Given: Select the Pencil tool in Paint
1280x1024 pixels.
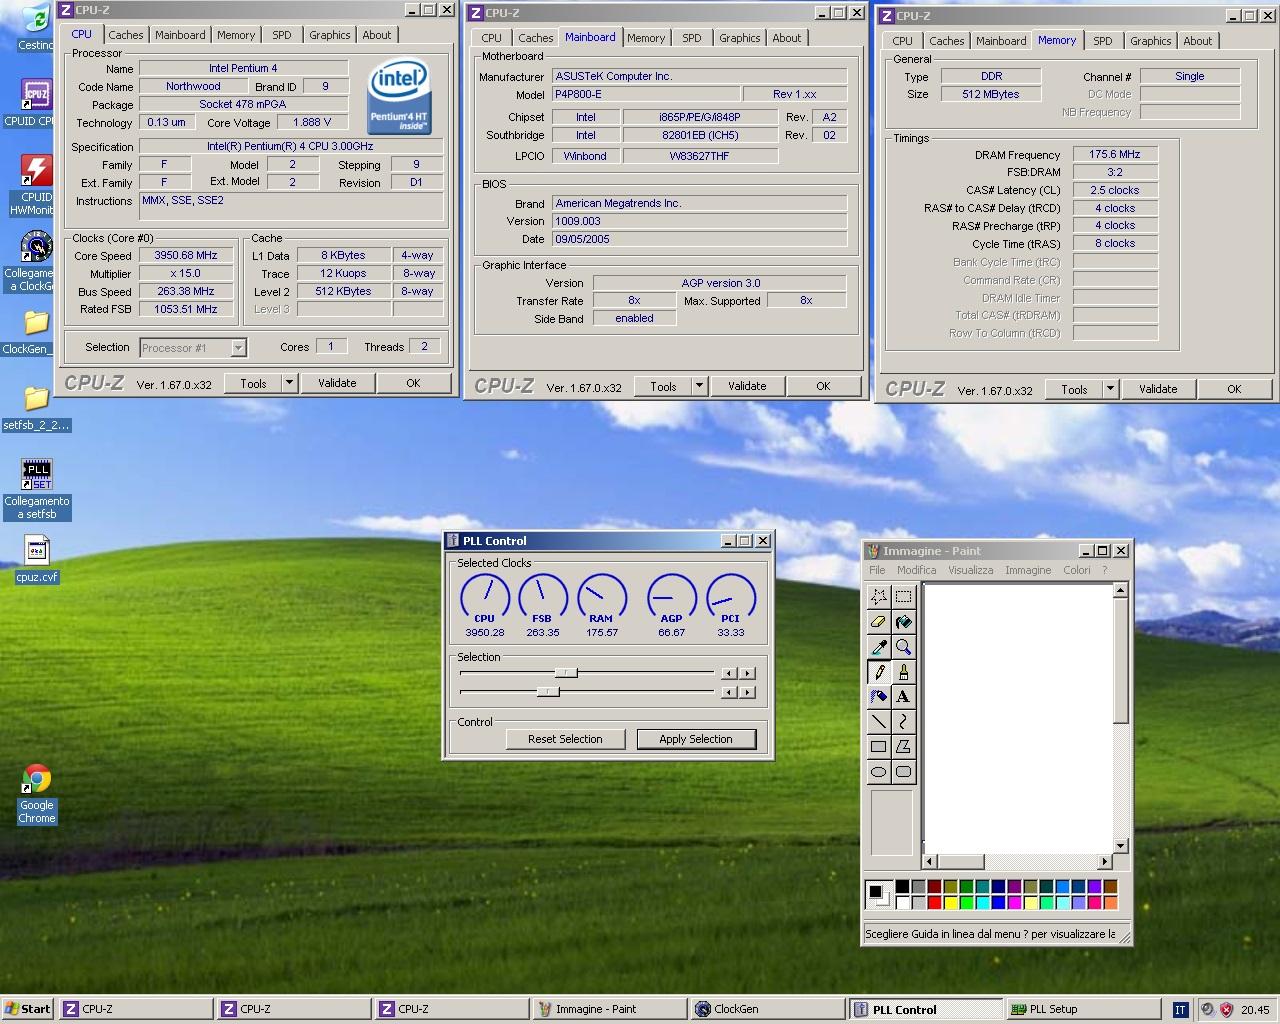Looking at the screenshot, I should pos(878,672).
